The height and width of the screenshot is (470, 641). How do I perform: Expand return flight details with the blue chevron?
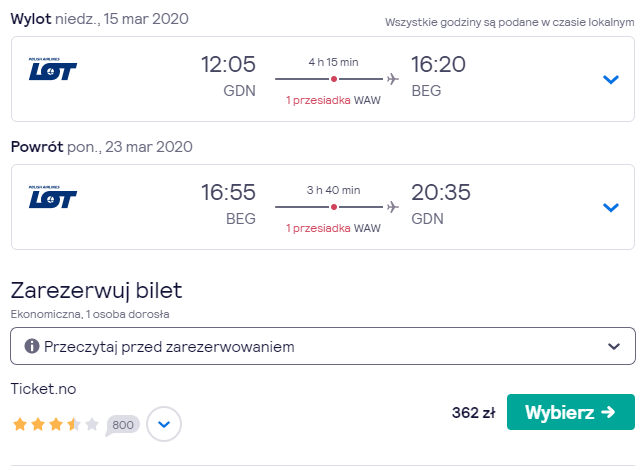click(x=611, y=207)
